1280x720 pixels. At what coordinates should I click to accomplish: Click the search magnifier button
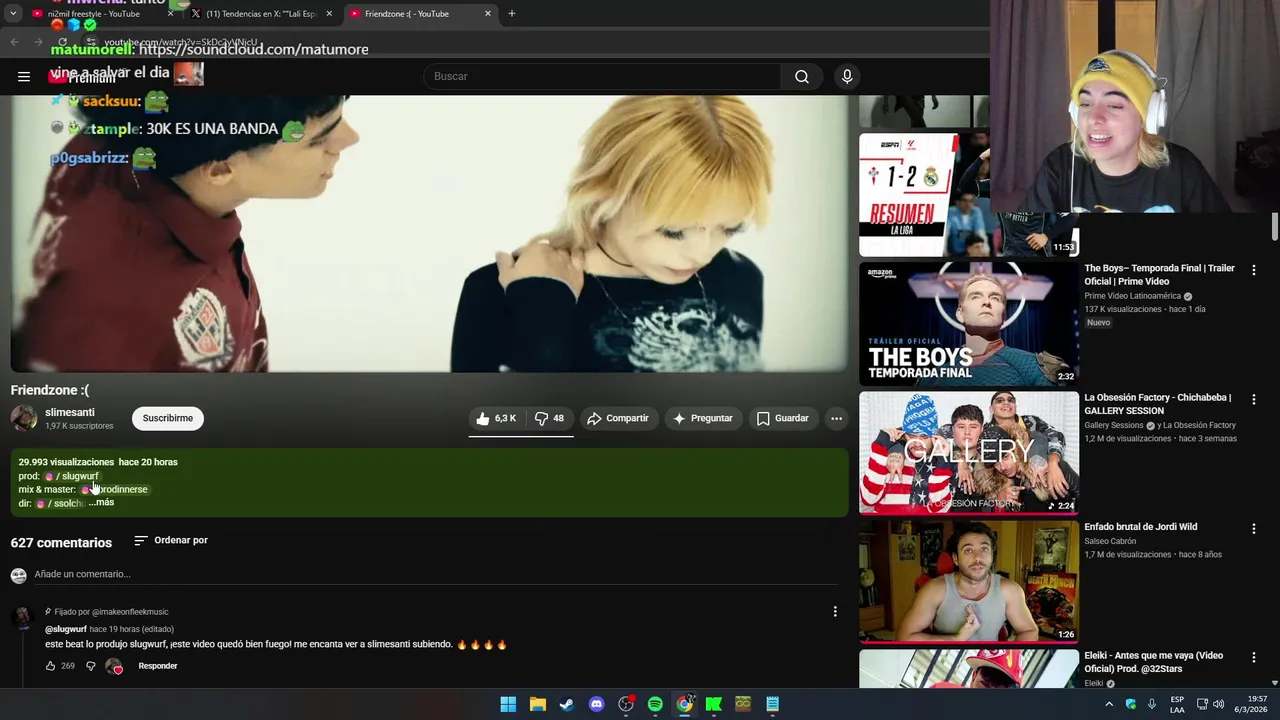tap(802, 76)
